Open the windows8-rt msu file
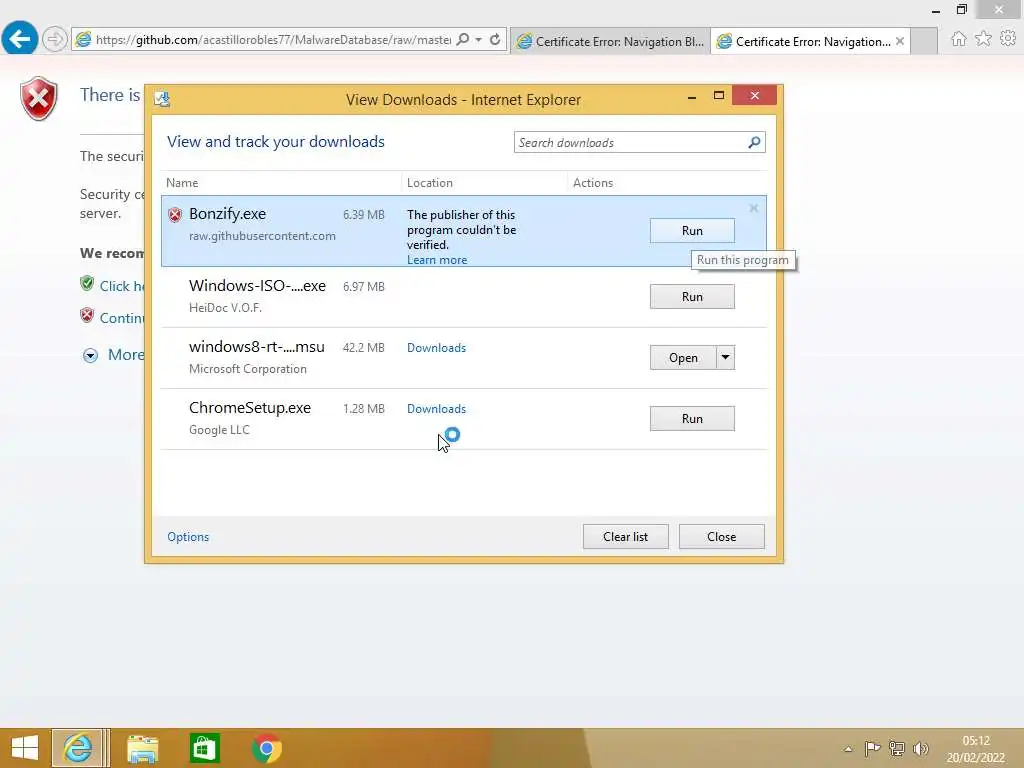The height and width of the screenshot is (768, 1024). 683,358
